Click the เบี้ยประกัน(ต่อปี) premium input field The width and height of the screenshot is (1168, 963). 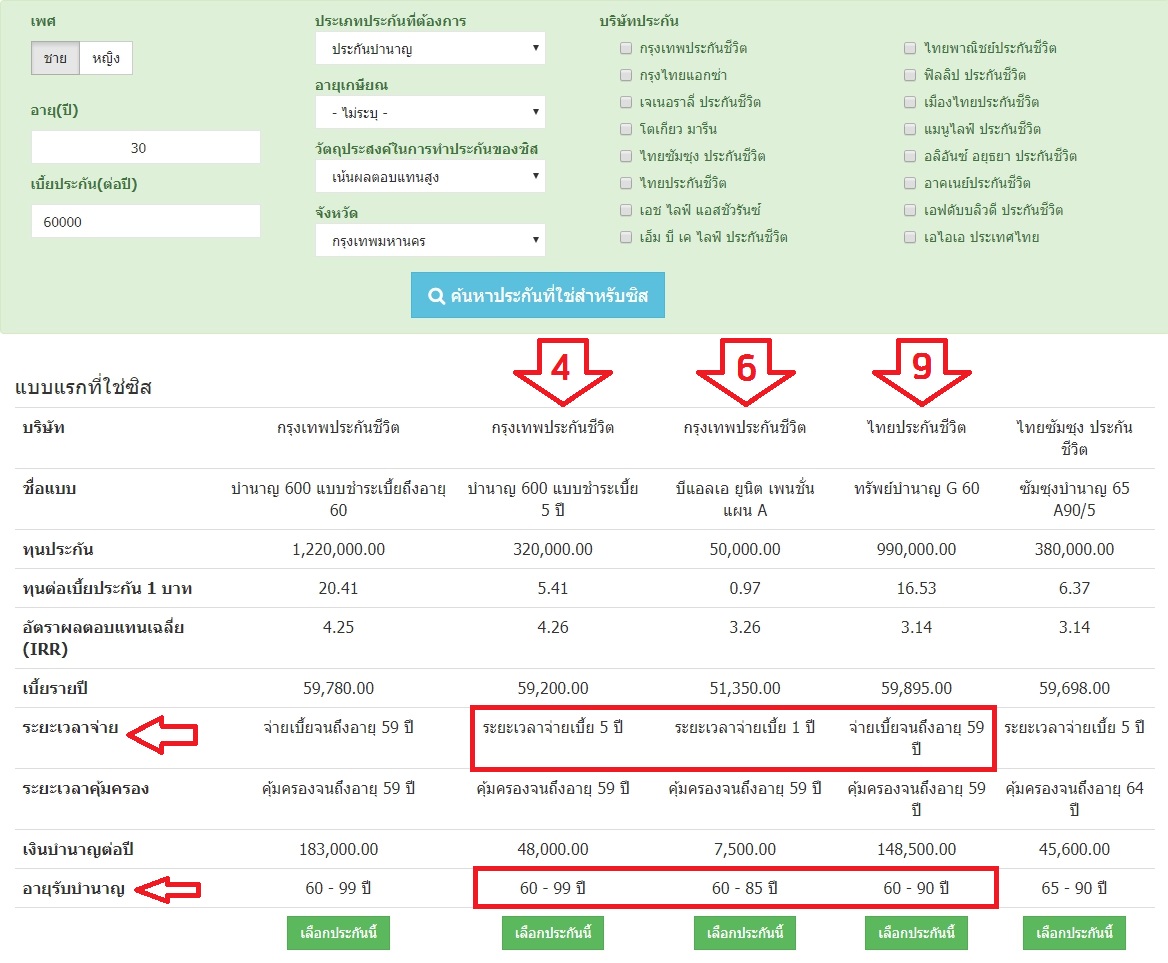coord(146,222)
